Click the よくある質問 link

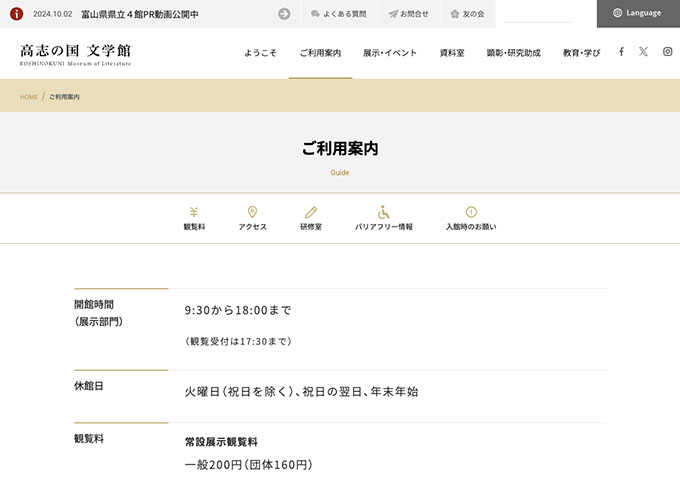click(344, 14)
